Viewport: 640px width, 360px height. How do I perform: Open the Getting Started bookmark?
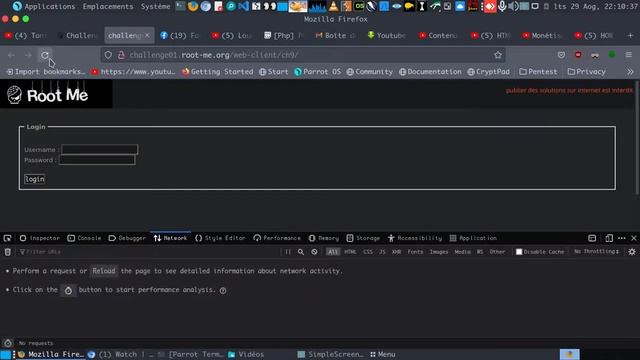pos(218,72)
